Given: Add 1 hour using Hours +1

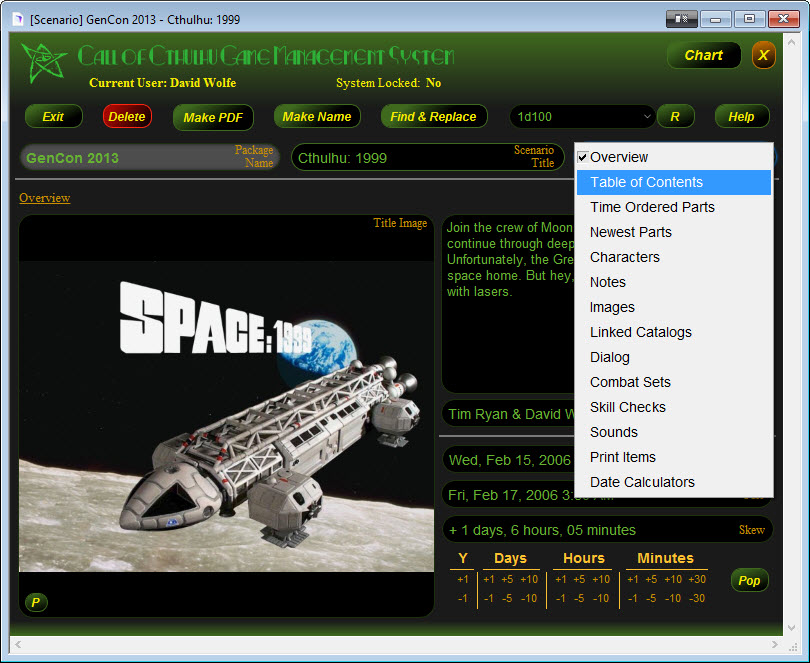Looking at the screenshot, I should pos(561,579).
